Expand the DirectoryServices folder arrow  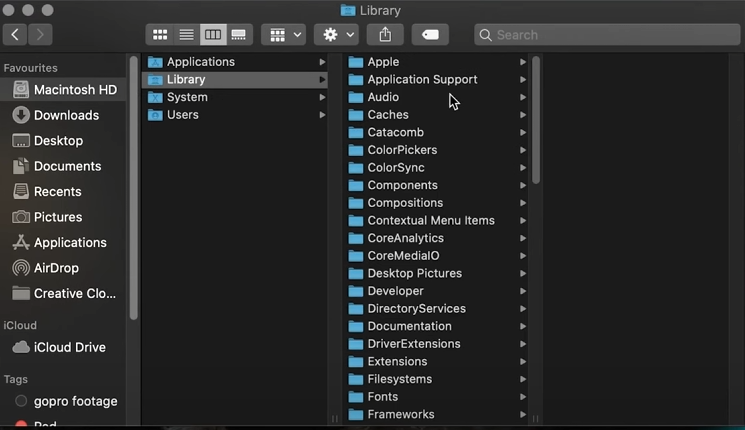(x=523, y=308)
